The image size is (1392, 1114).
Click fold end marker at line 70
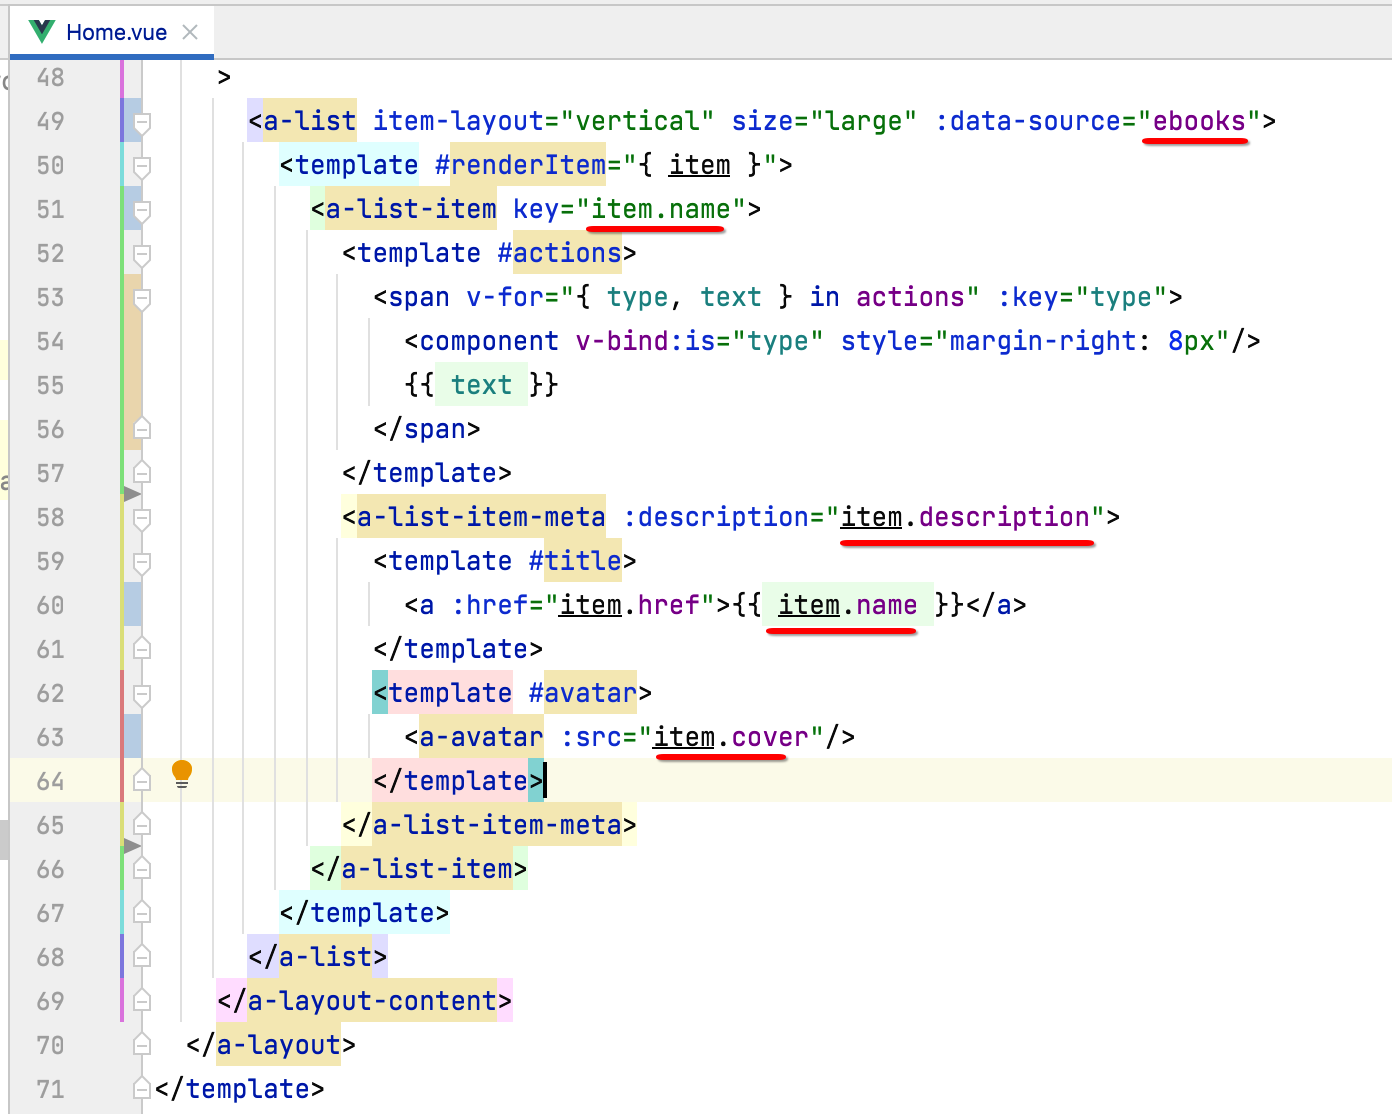tap(142, 1045)
